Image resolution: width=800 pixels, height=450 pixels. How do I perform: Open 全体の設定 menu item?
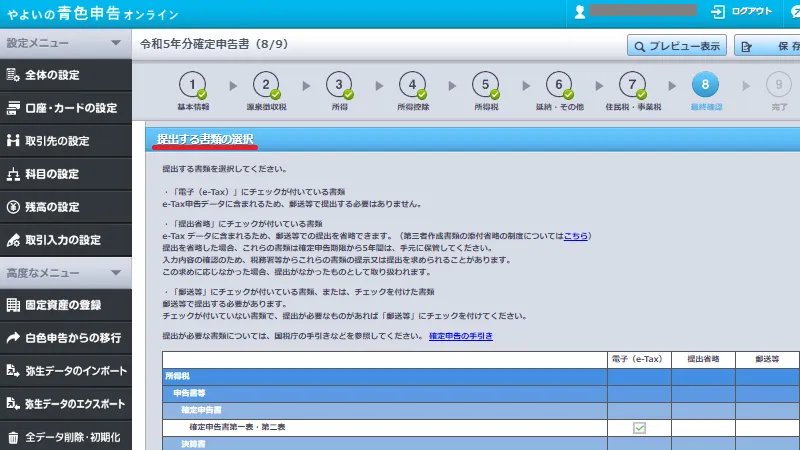click(66, 75)
